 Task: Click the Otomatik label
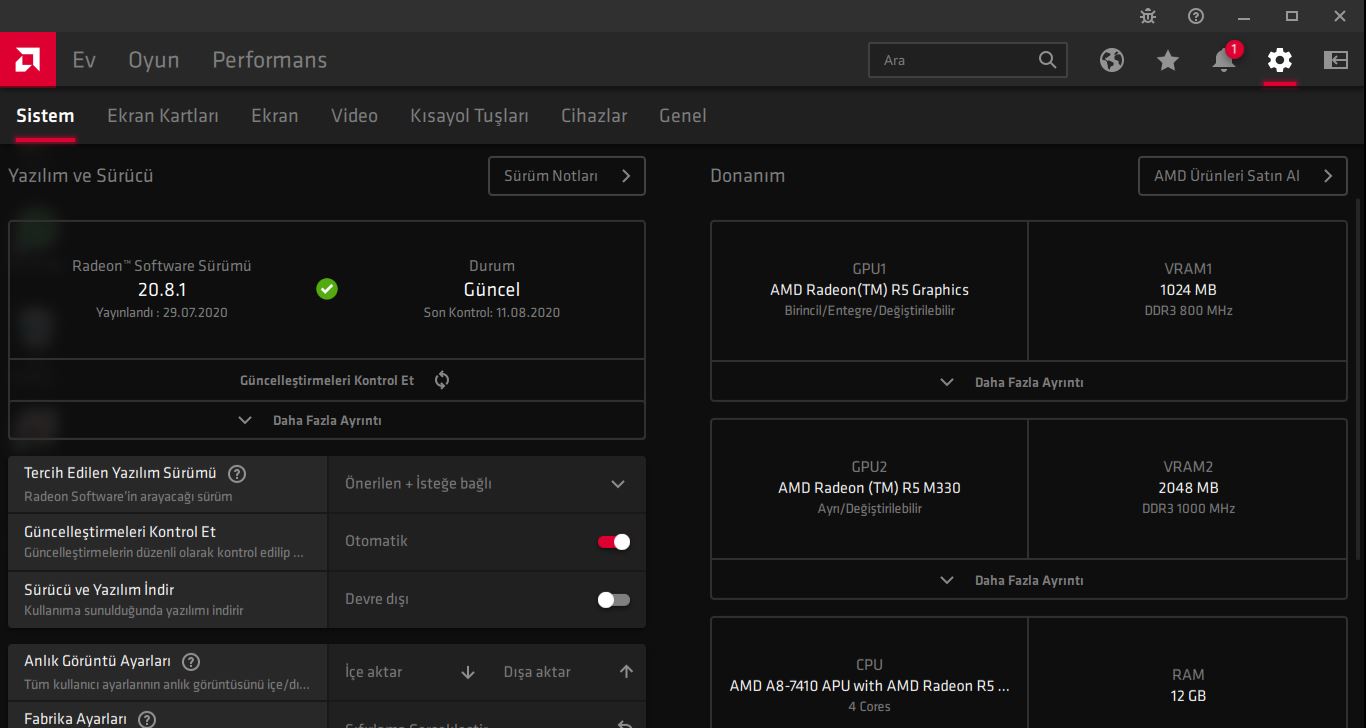tap(376, 541)
